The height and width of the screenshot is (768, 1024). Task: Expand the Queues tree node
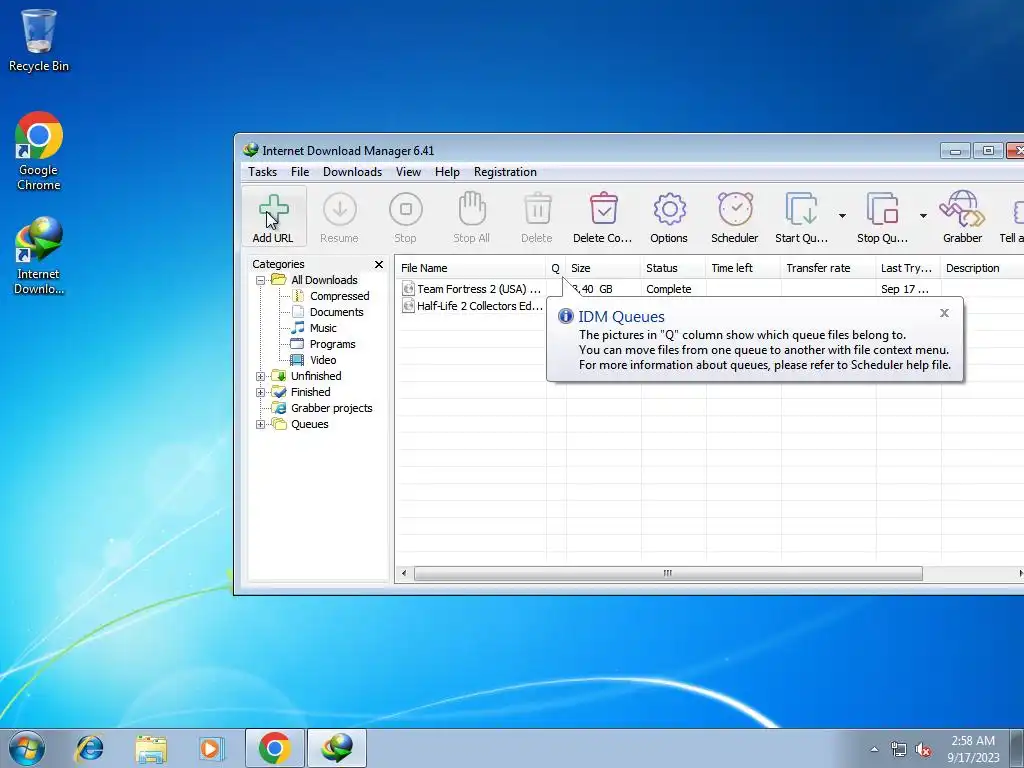point(261,424)
